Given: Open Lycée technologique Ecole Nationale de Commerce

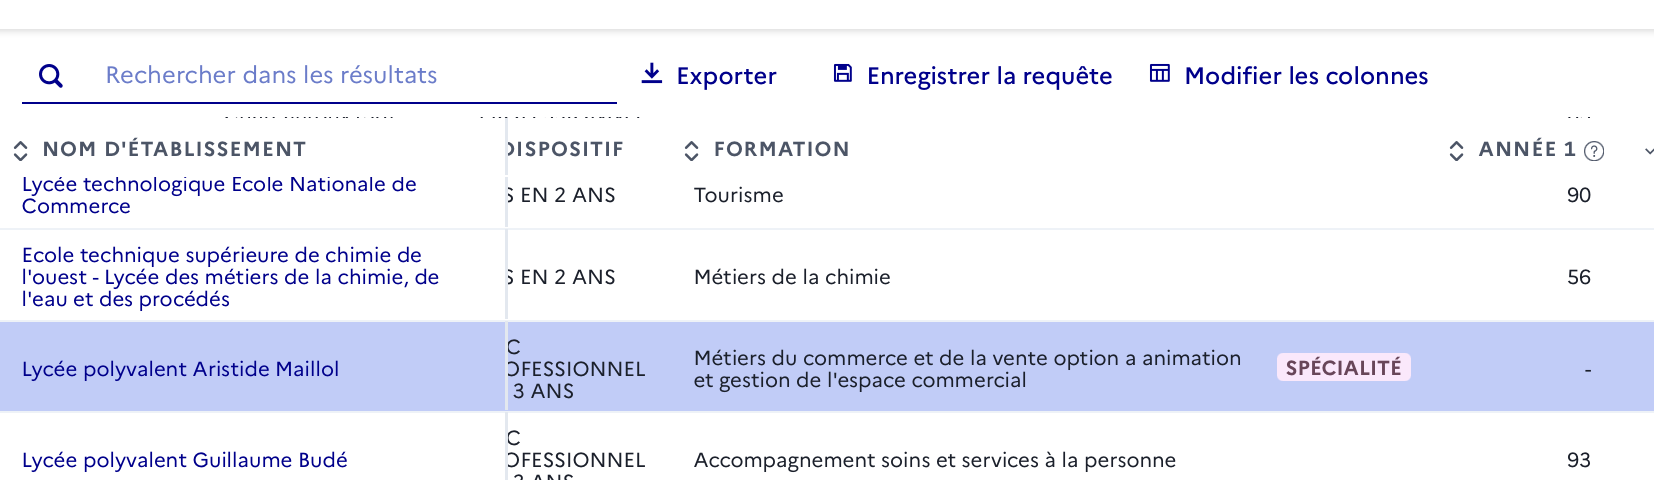Looking at the screenshot, I should click(219, 195).
